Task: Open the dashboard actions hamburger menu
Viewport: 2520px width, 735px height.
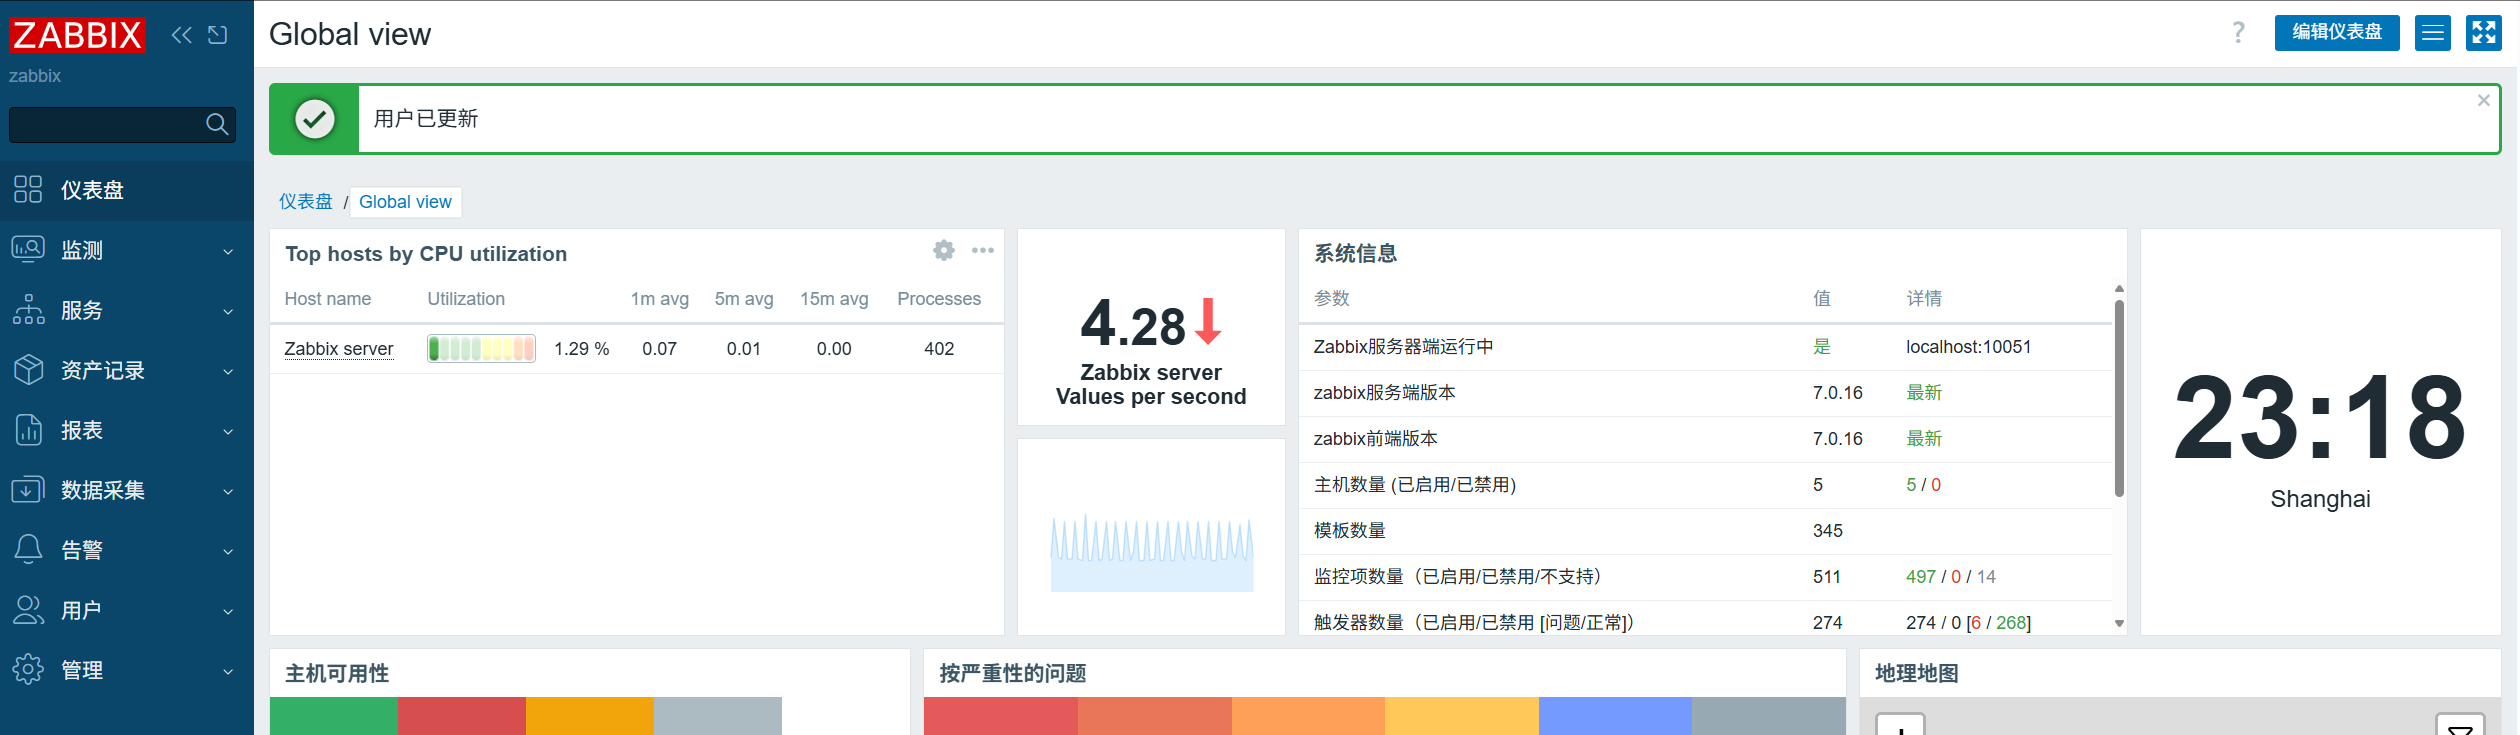Action: 2433,33
